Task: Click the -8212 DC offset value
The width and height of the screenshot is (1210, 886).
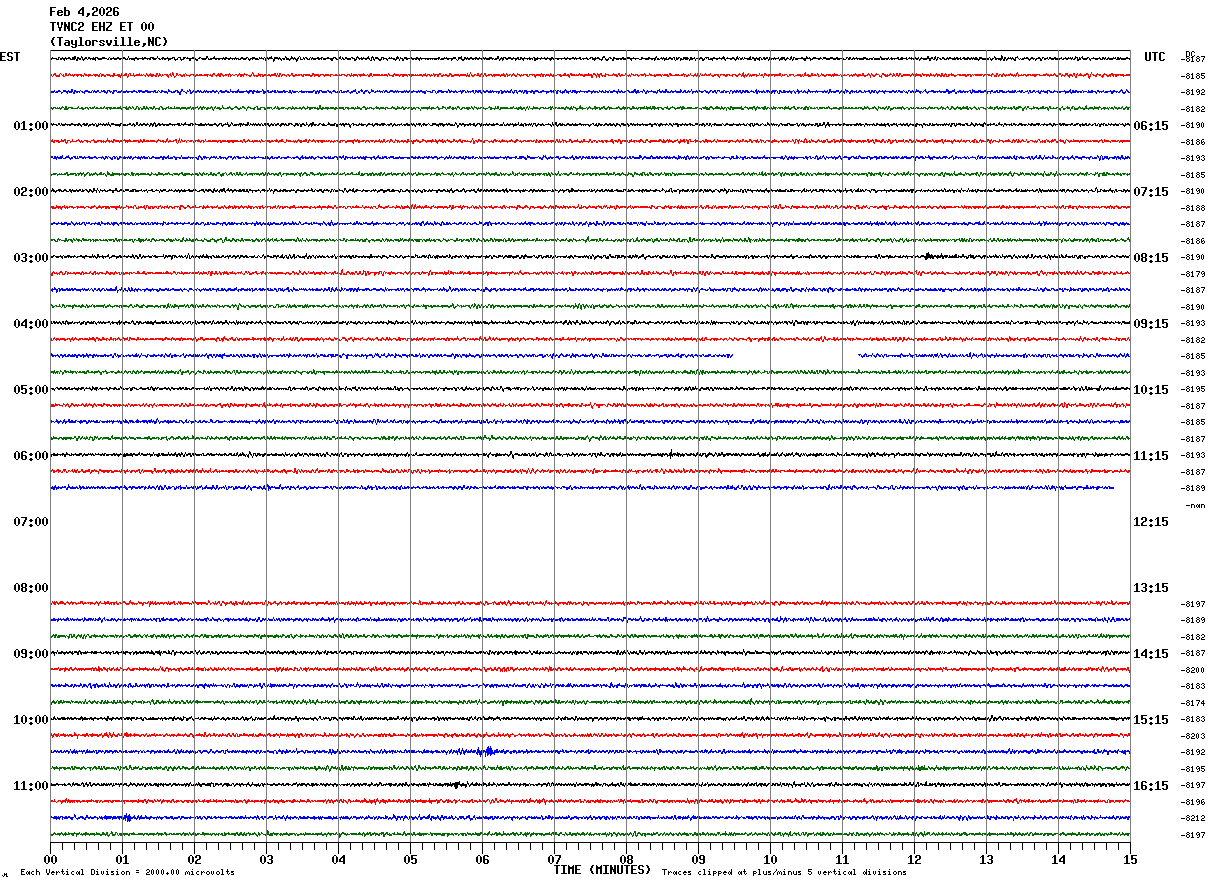Action: (1194, 818)
